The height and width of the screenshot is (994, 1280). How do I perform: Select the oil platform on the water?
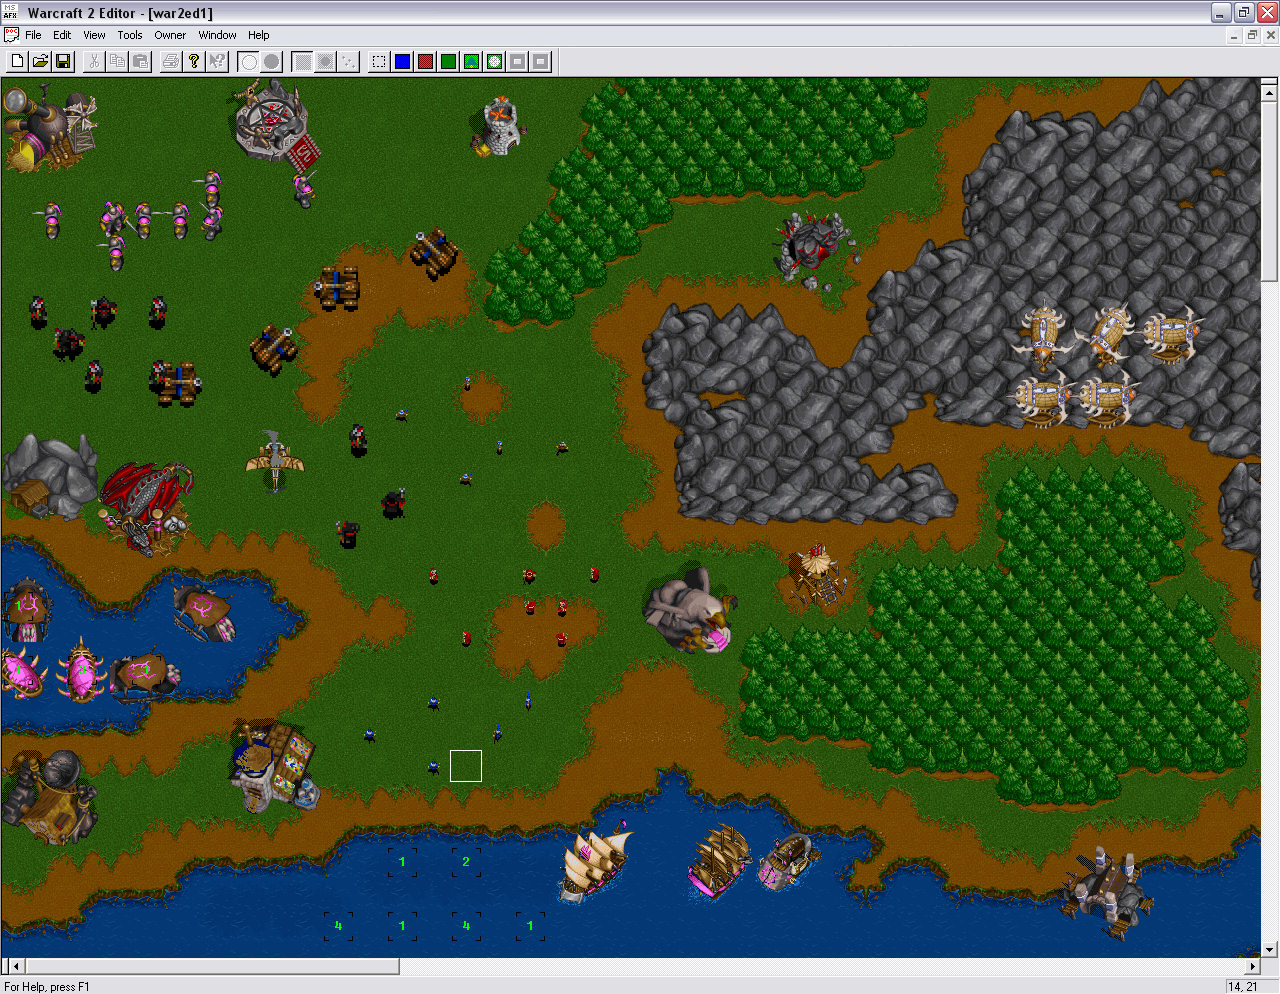1108,892
